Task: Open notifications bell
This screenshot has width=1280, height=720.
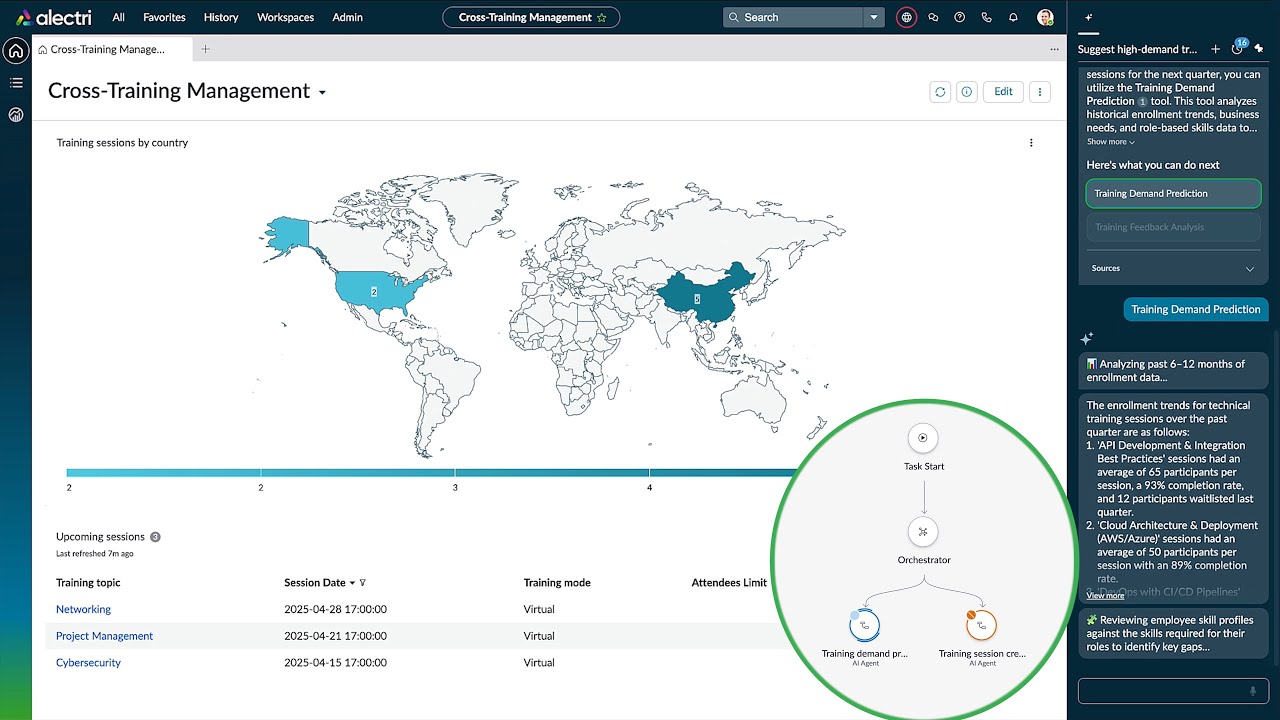Action: 1013,17
